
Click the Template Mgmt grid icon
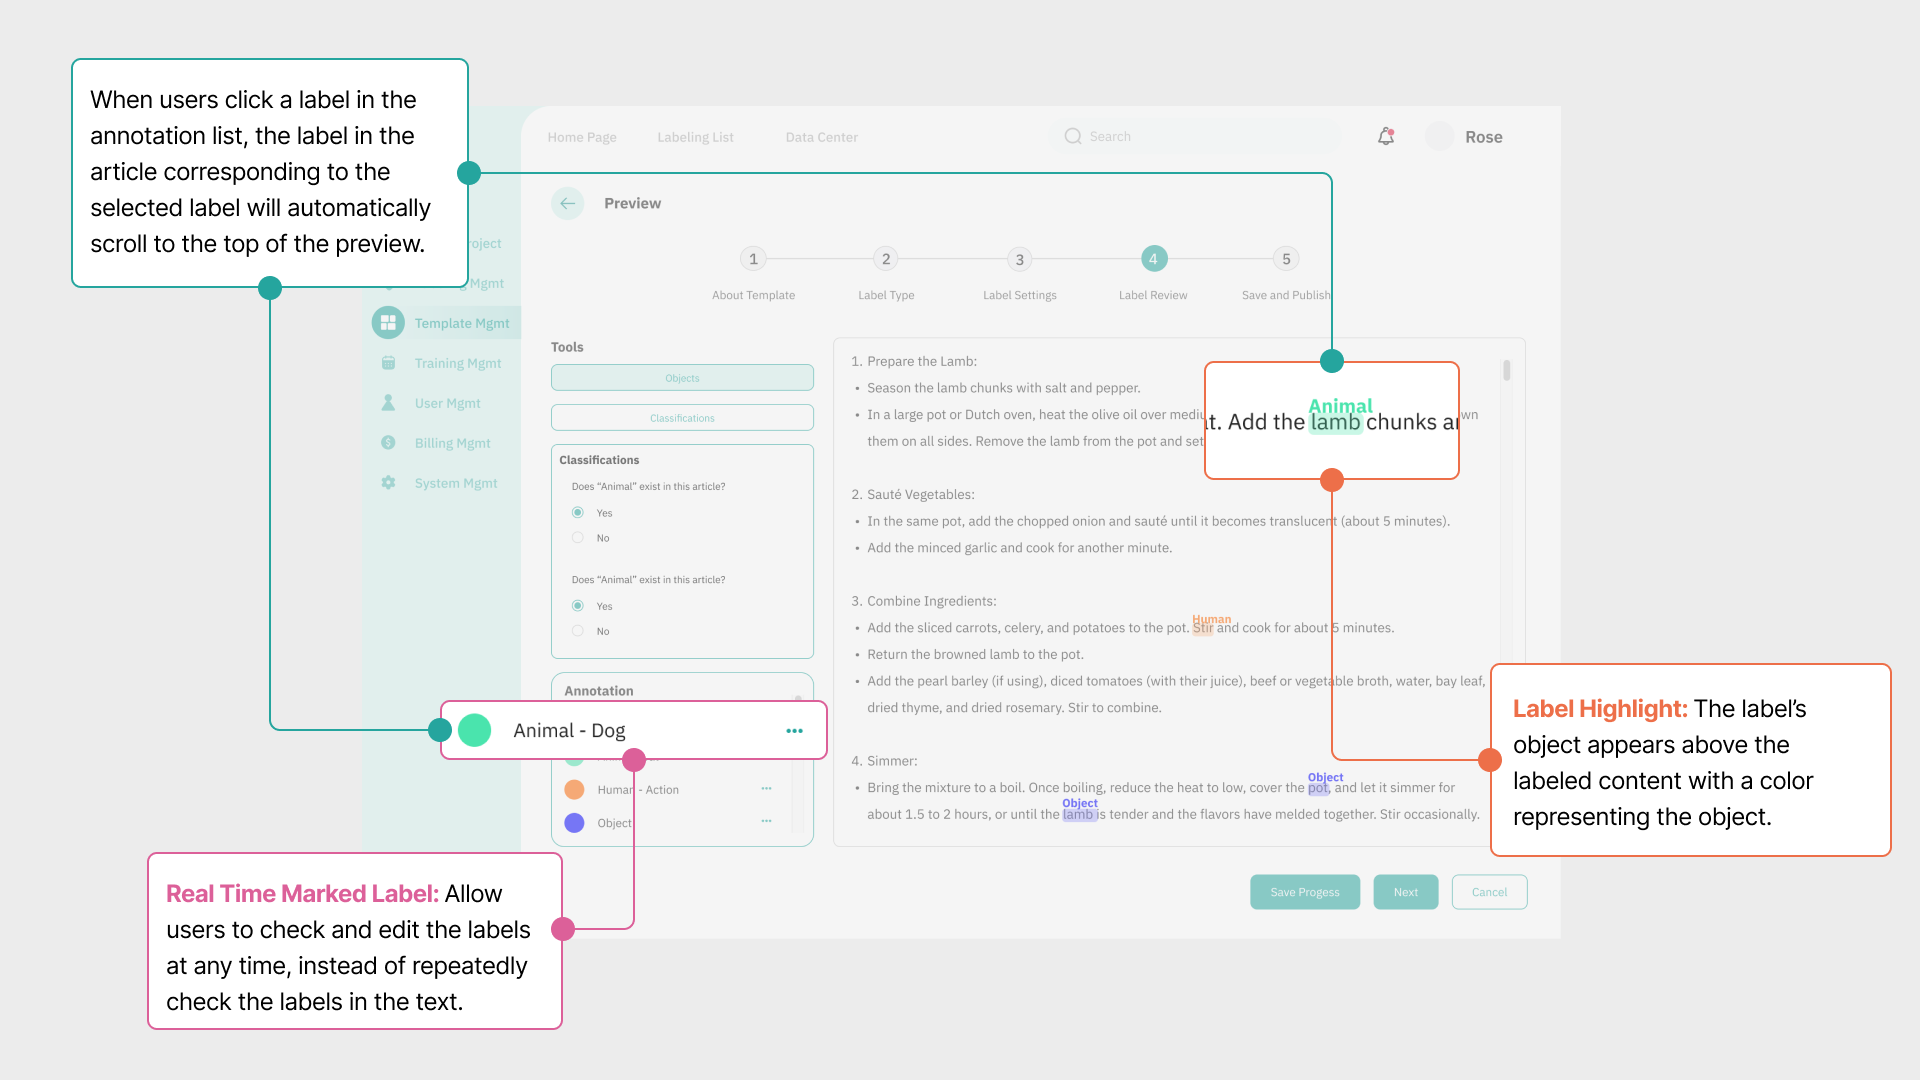(388, 323)
